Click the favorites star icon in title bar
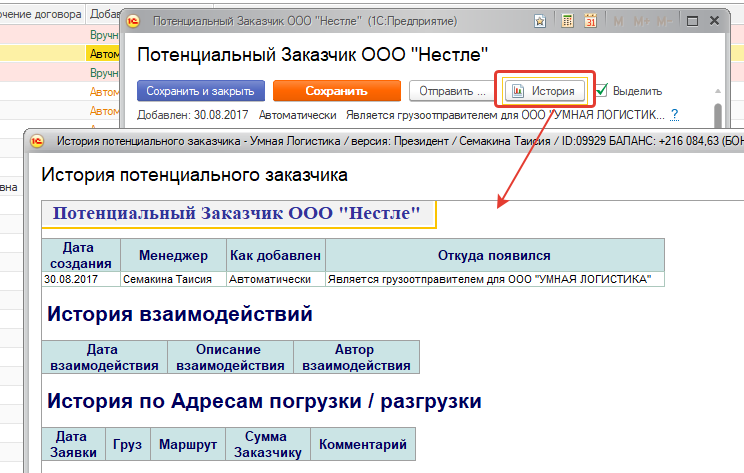Image resolution: width=744 pixels, height=473 pixels. pos(539,21)
